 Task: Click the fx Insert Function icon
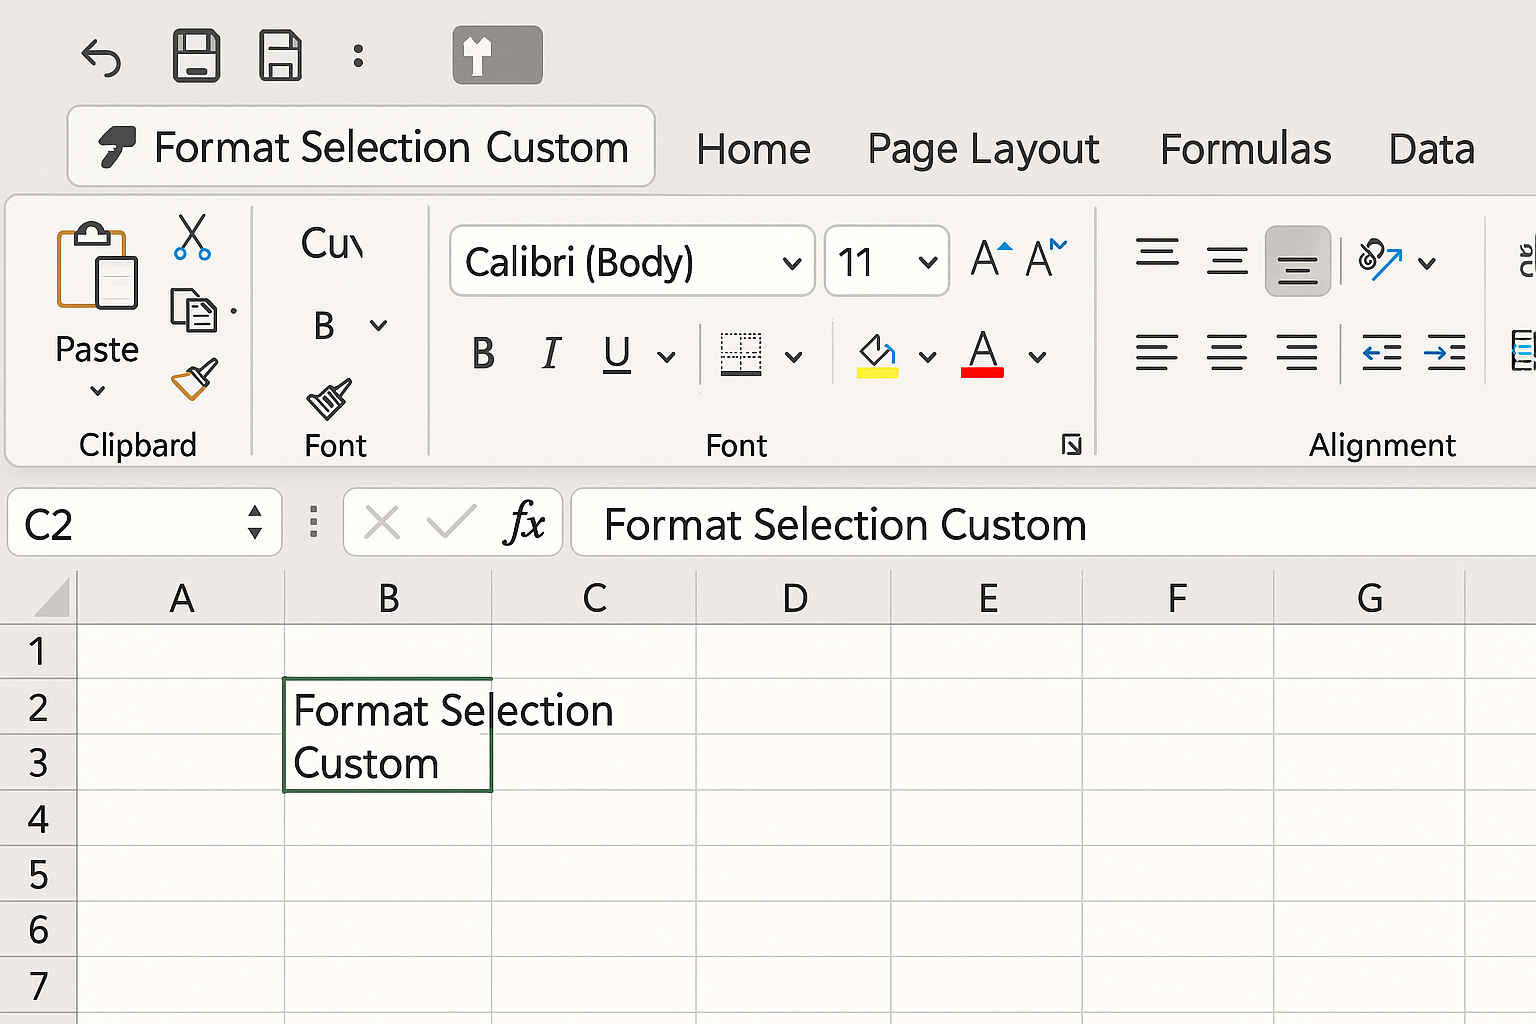(x=526, y=522)
